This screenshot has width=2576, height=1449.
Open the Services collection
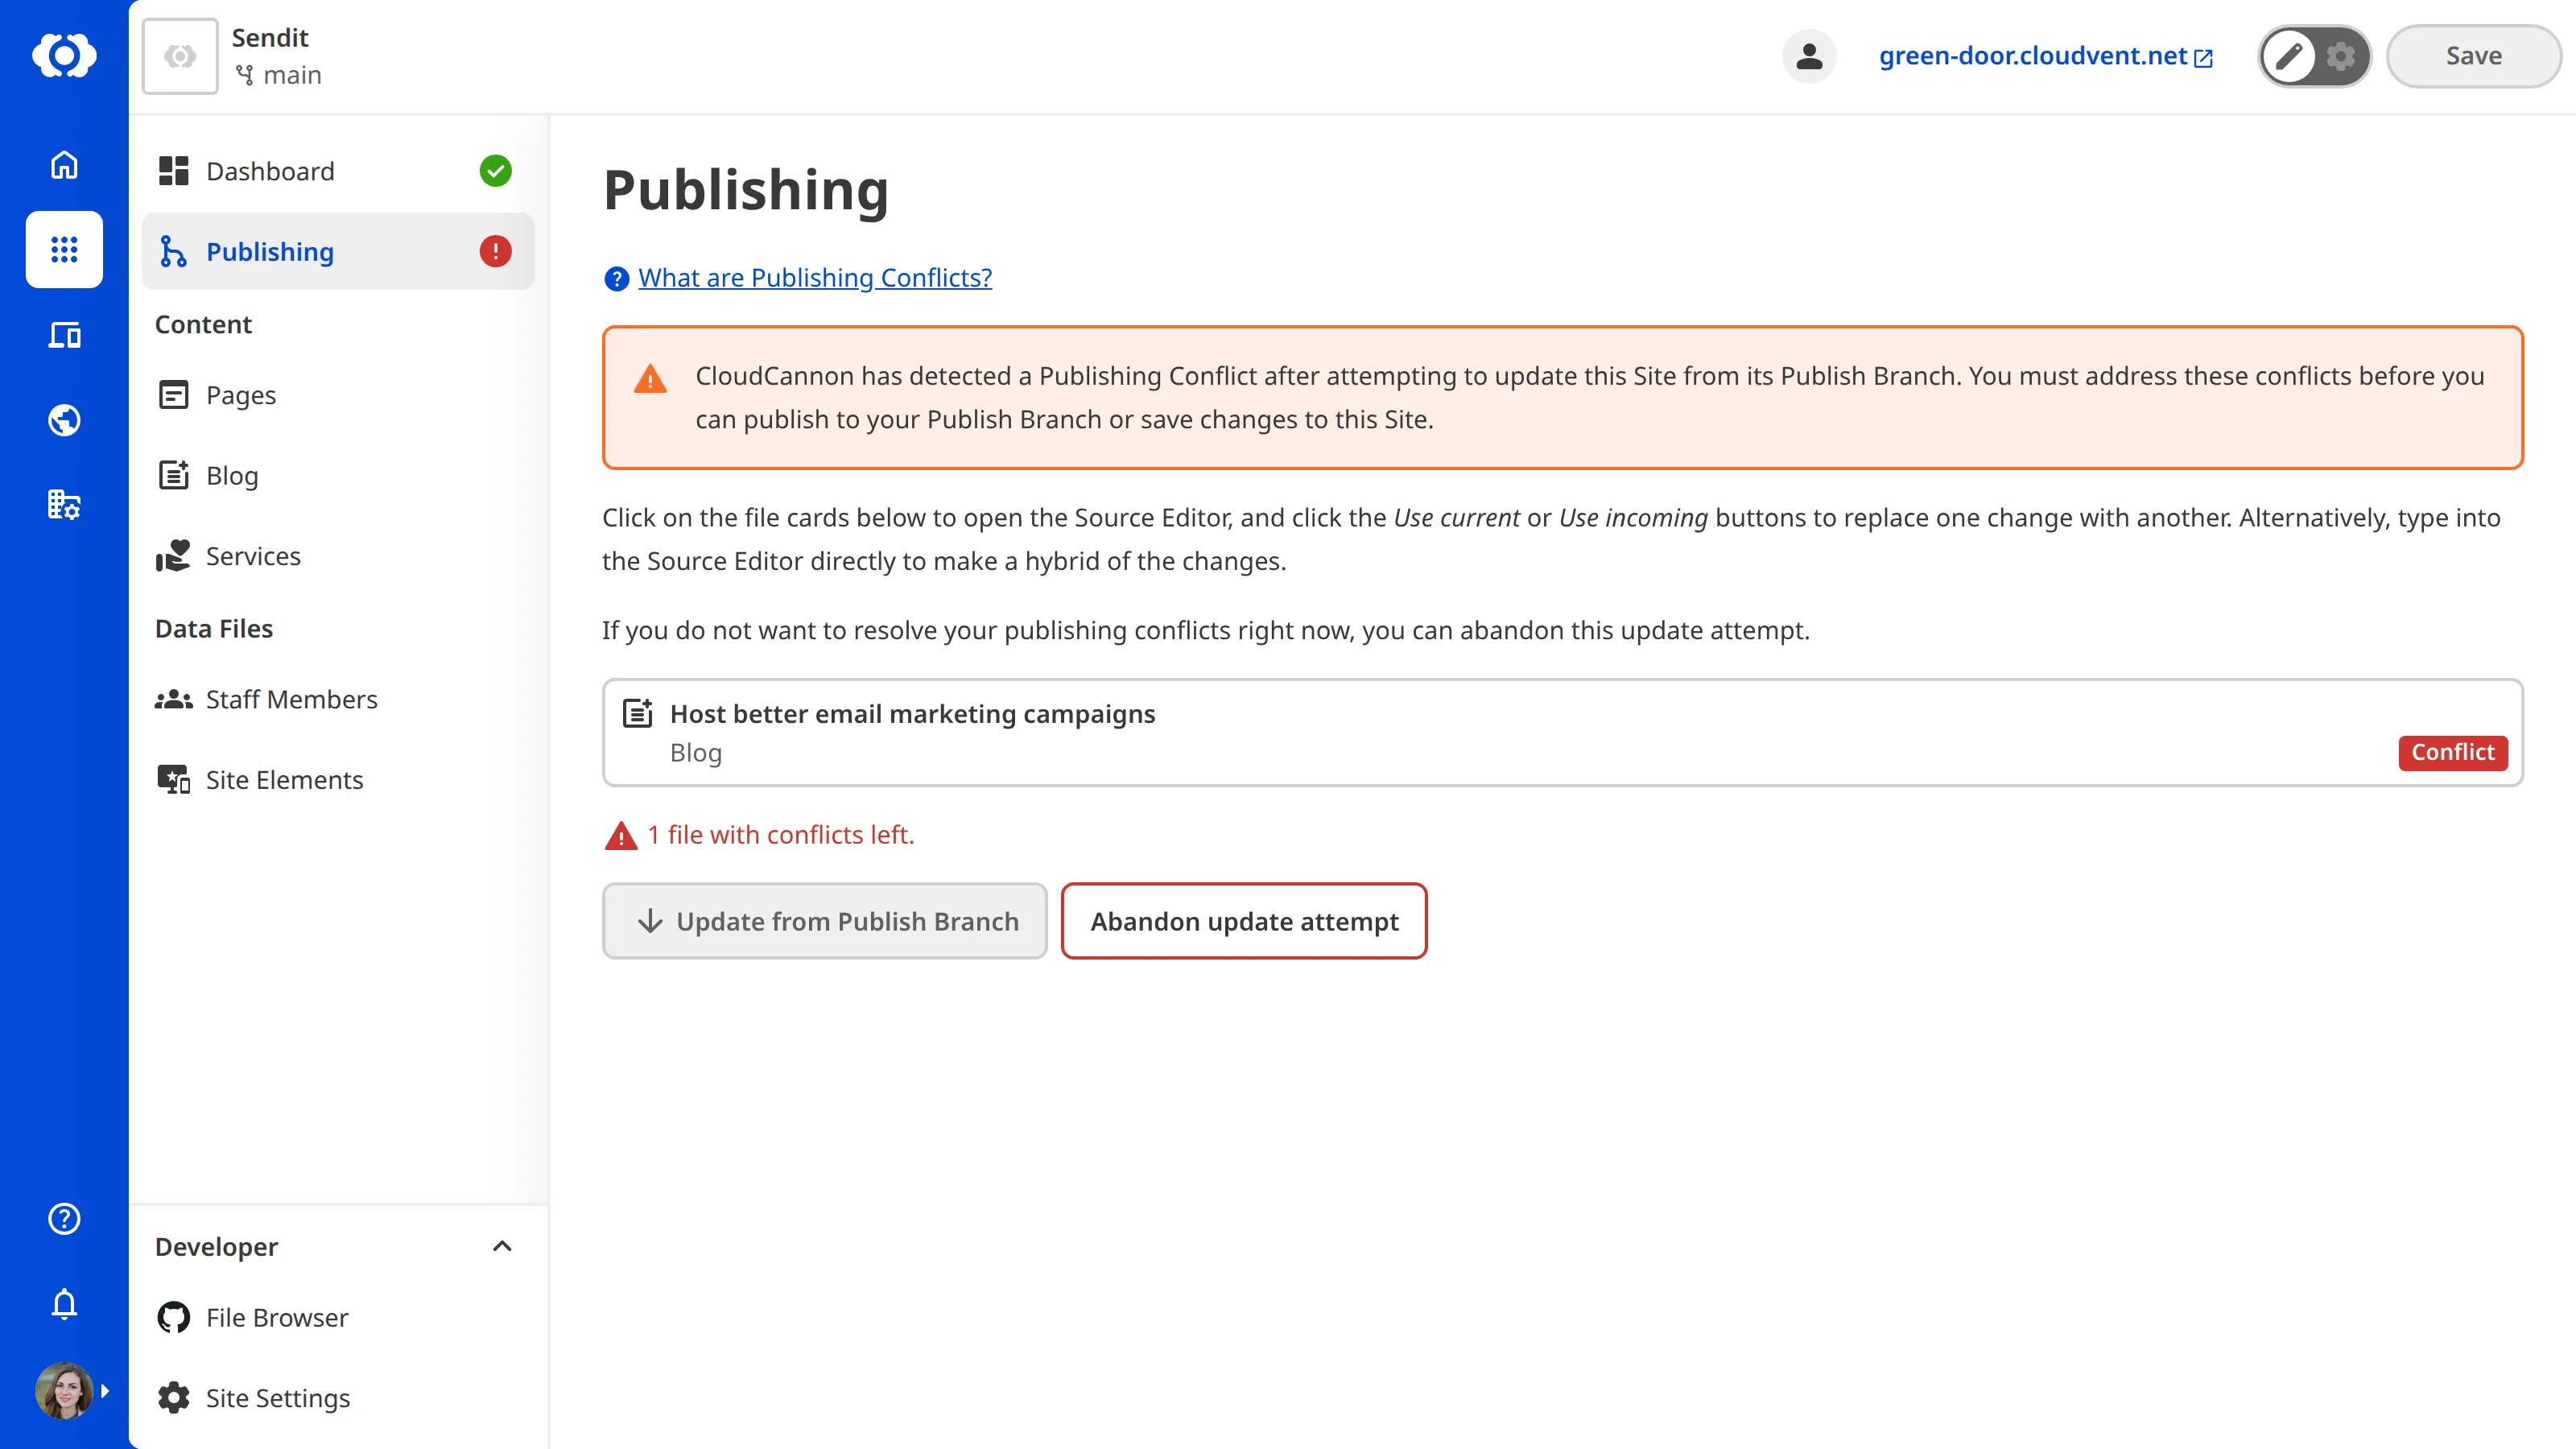338,556
